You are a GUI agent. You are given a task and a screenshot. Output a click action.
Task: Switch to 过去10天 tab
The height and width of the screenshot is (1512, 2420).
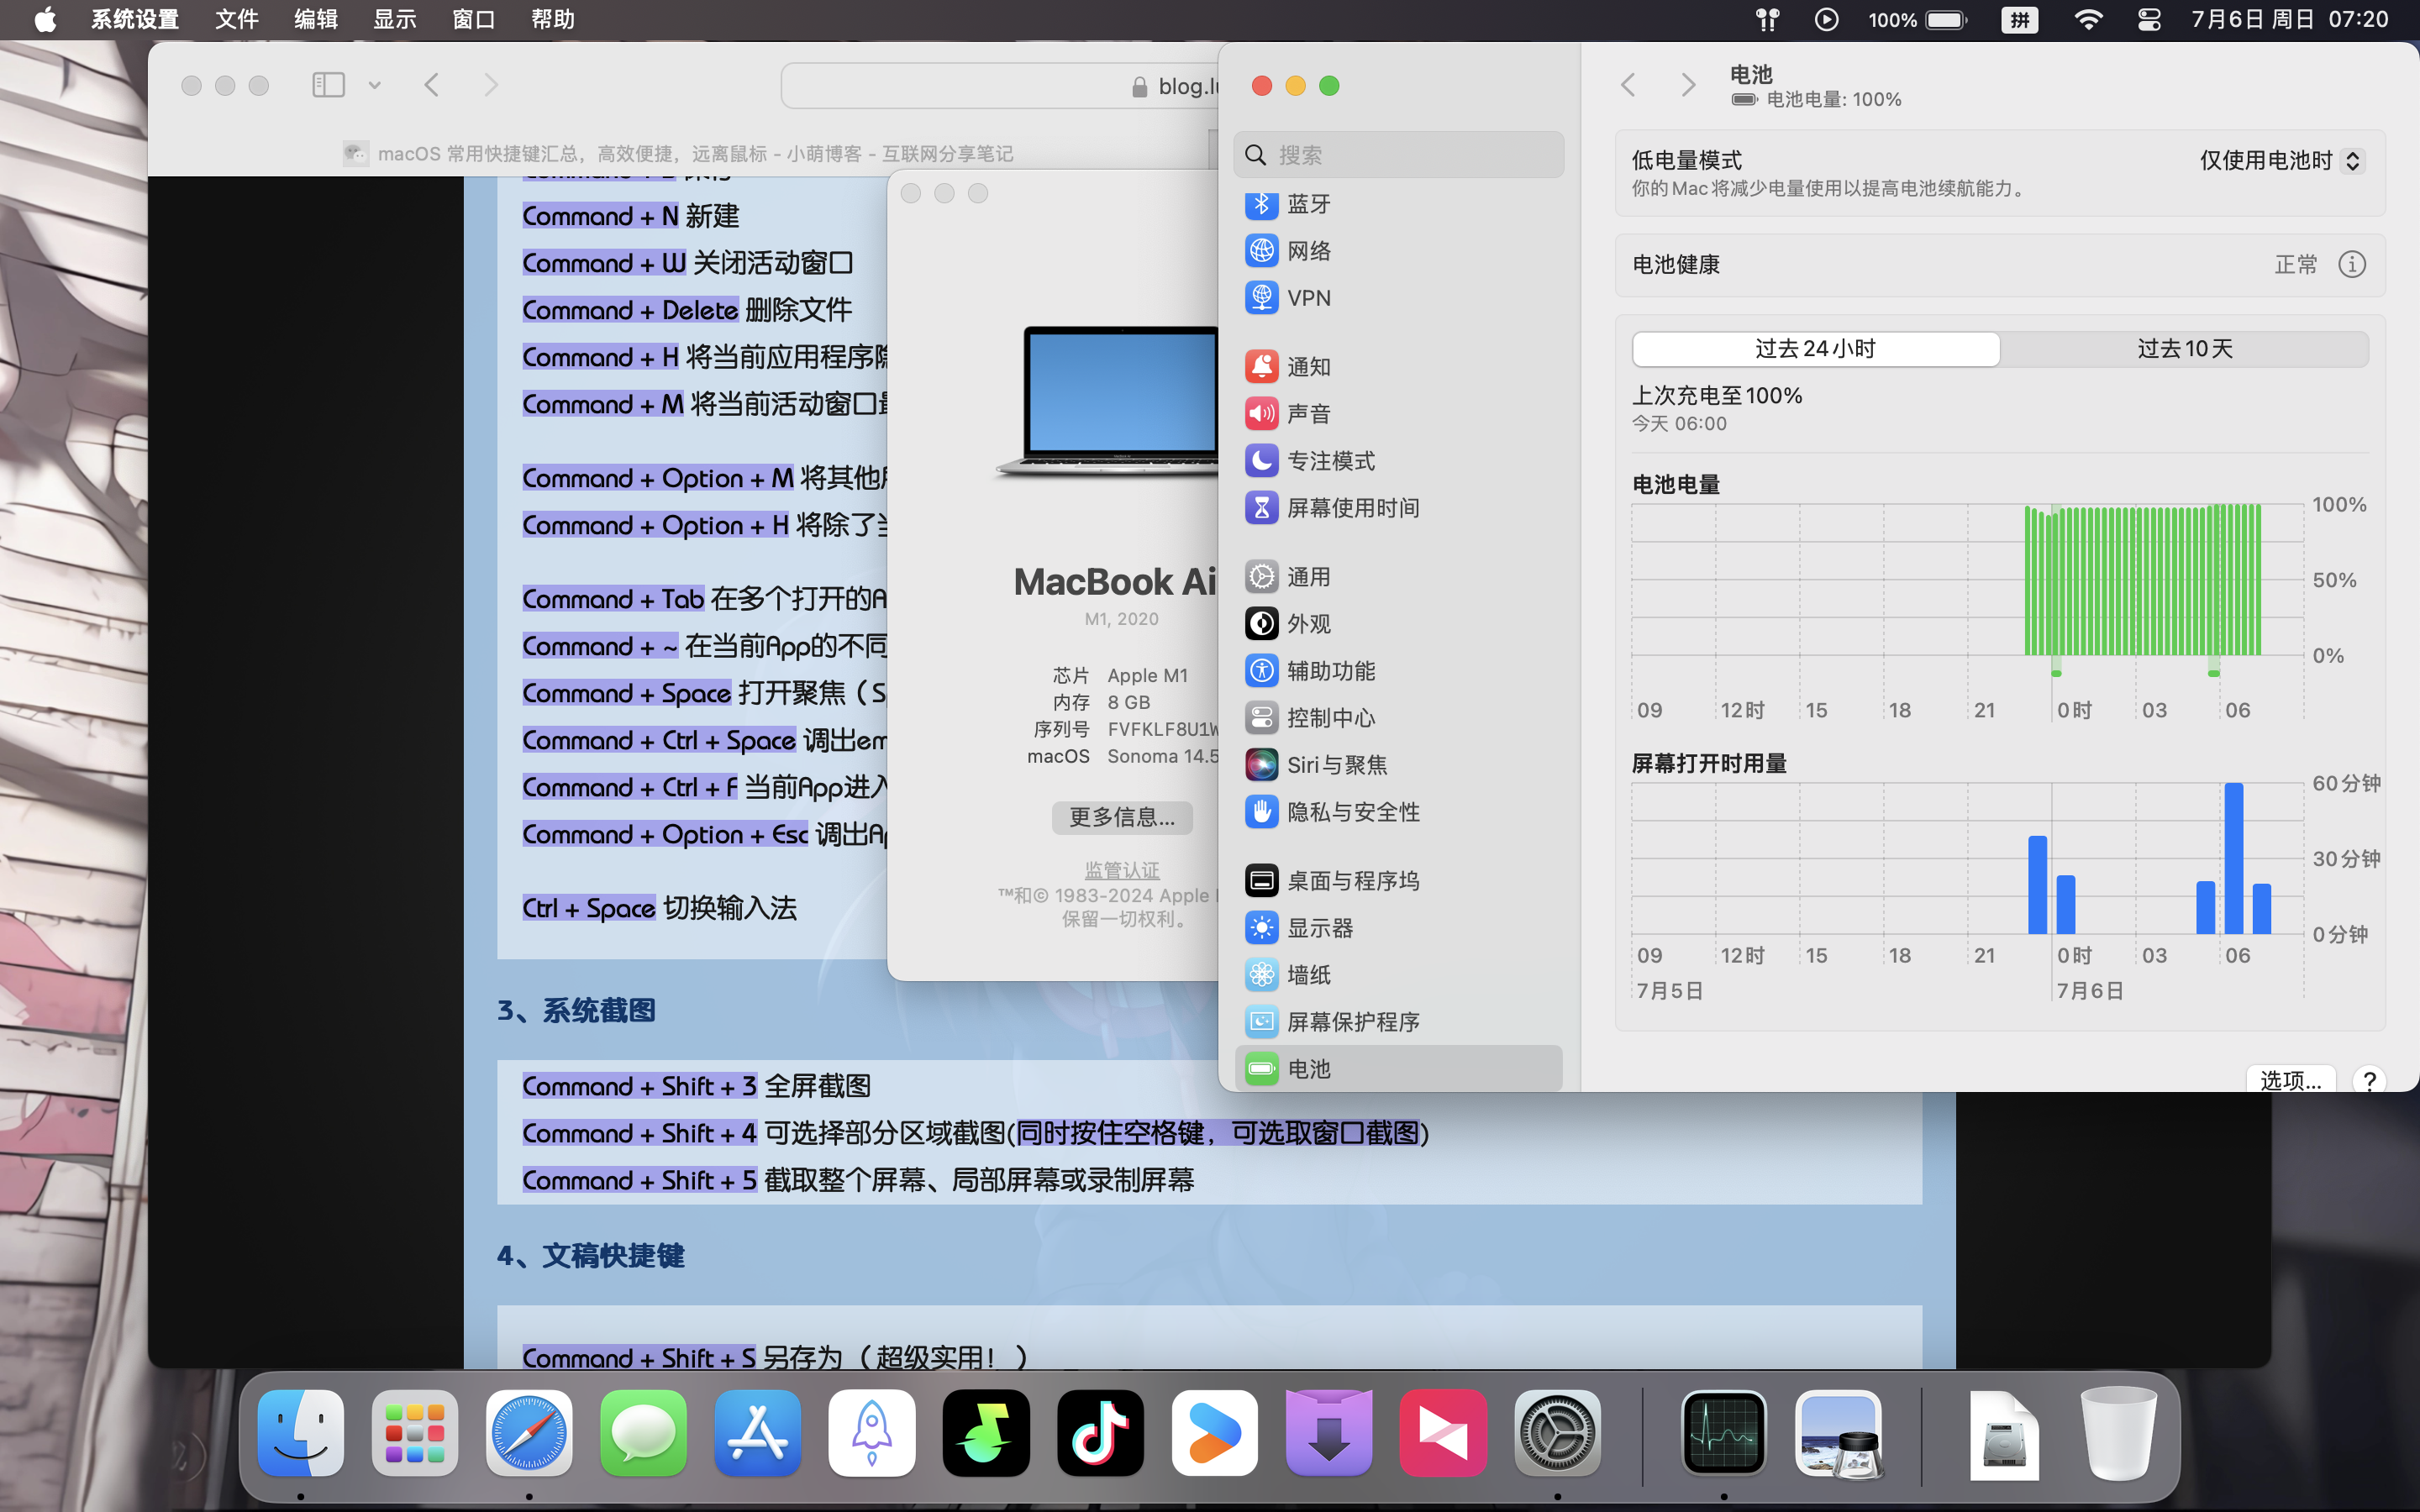tap(2185, 349)
